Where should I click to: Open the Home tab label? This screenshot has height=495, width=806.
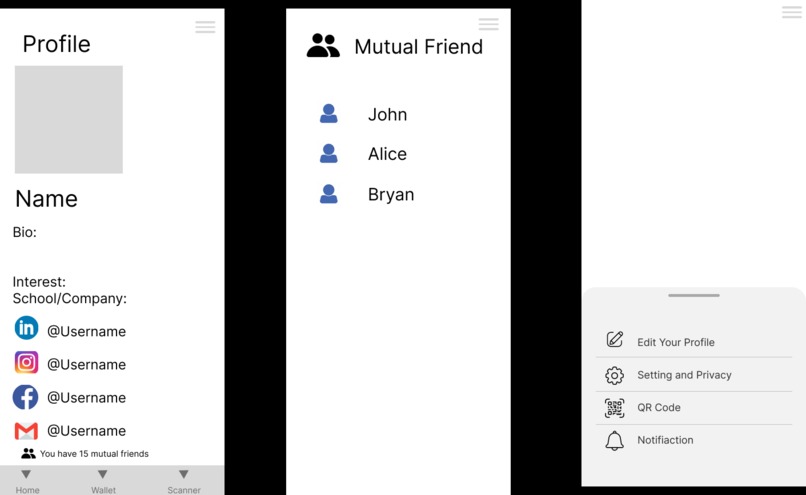point(27,490)
